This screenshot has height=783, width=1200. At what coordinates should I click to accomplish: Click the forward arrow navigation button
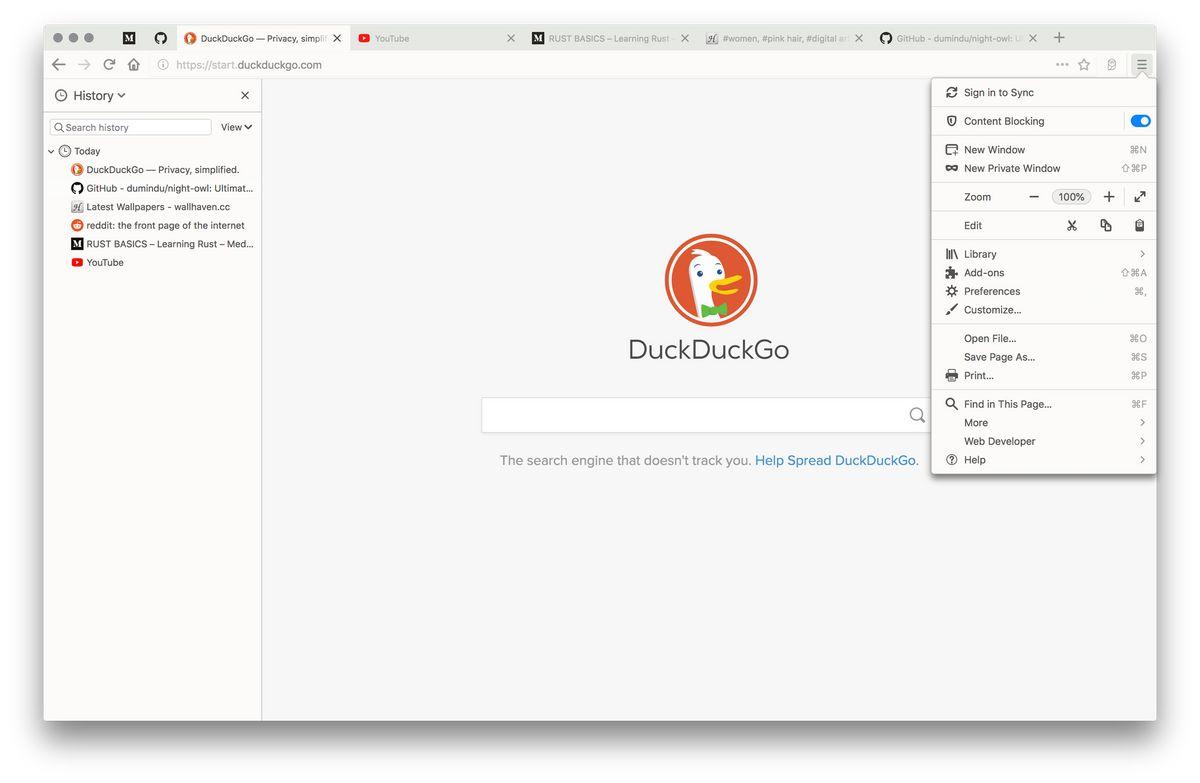pos(84,64)
